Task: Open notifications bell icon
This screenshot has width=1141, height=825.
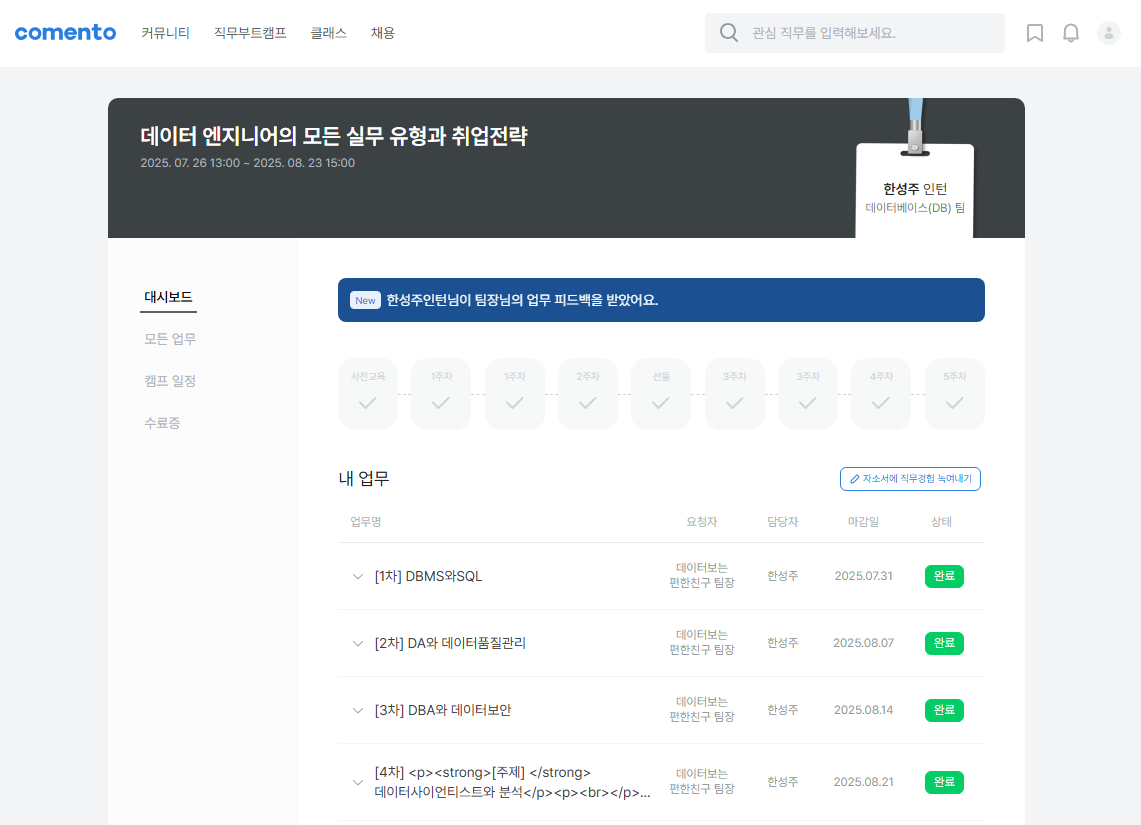Action: [x=1071, y=33]
